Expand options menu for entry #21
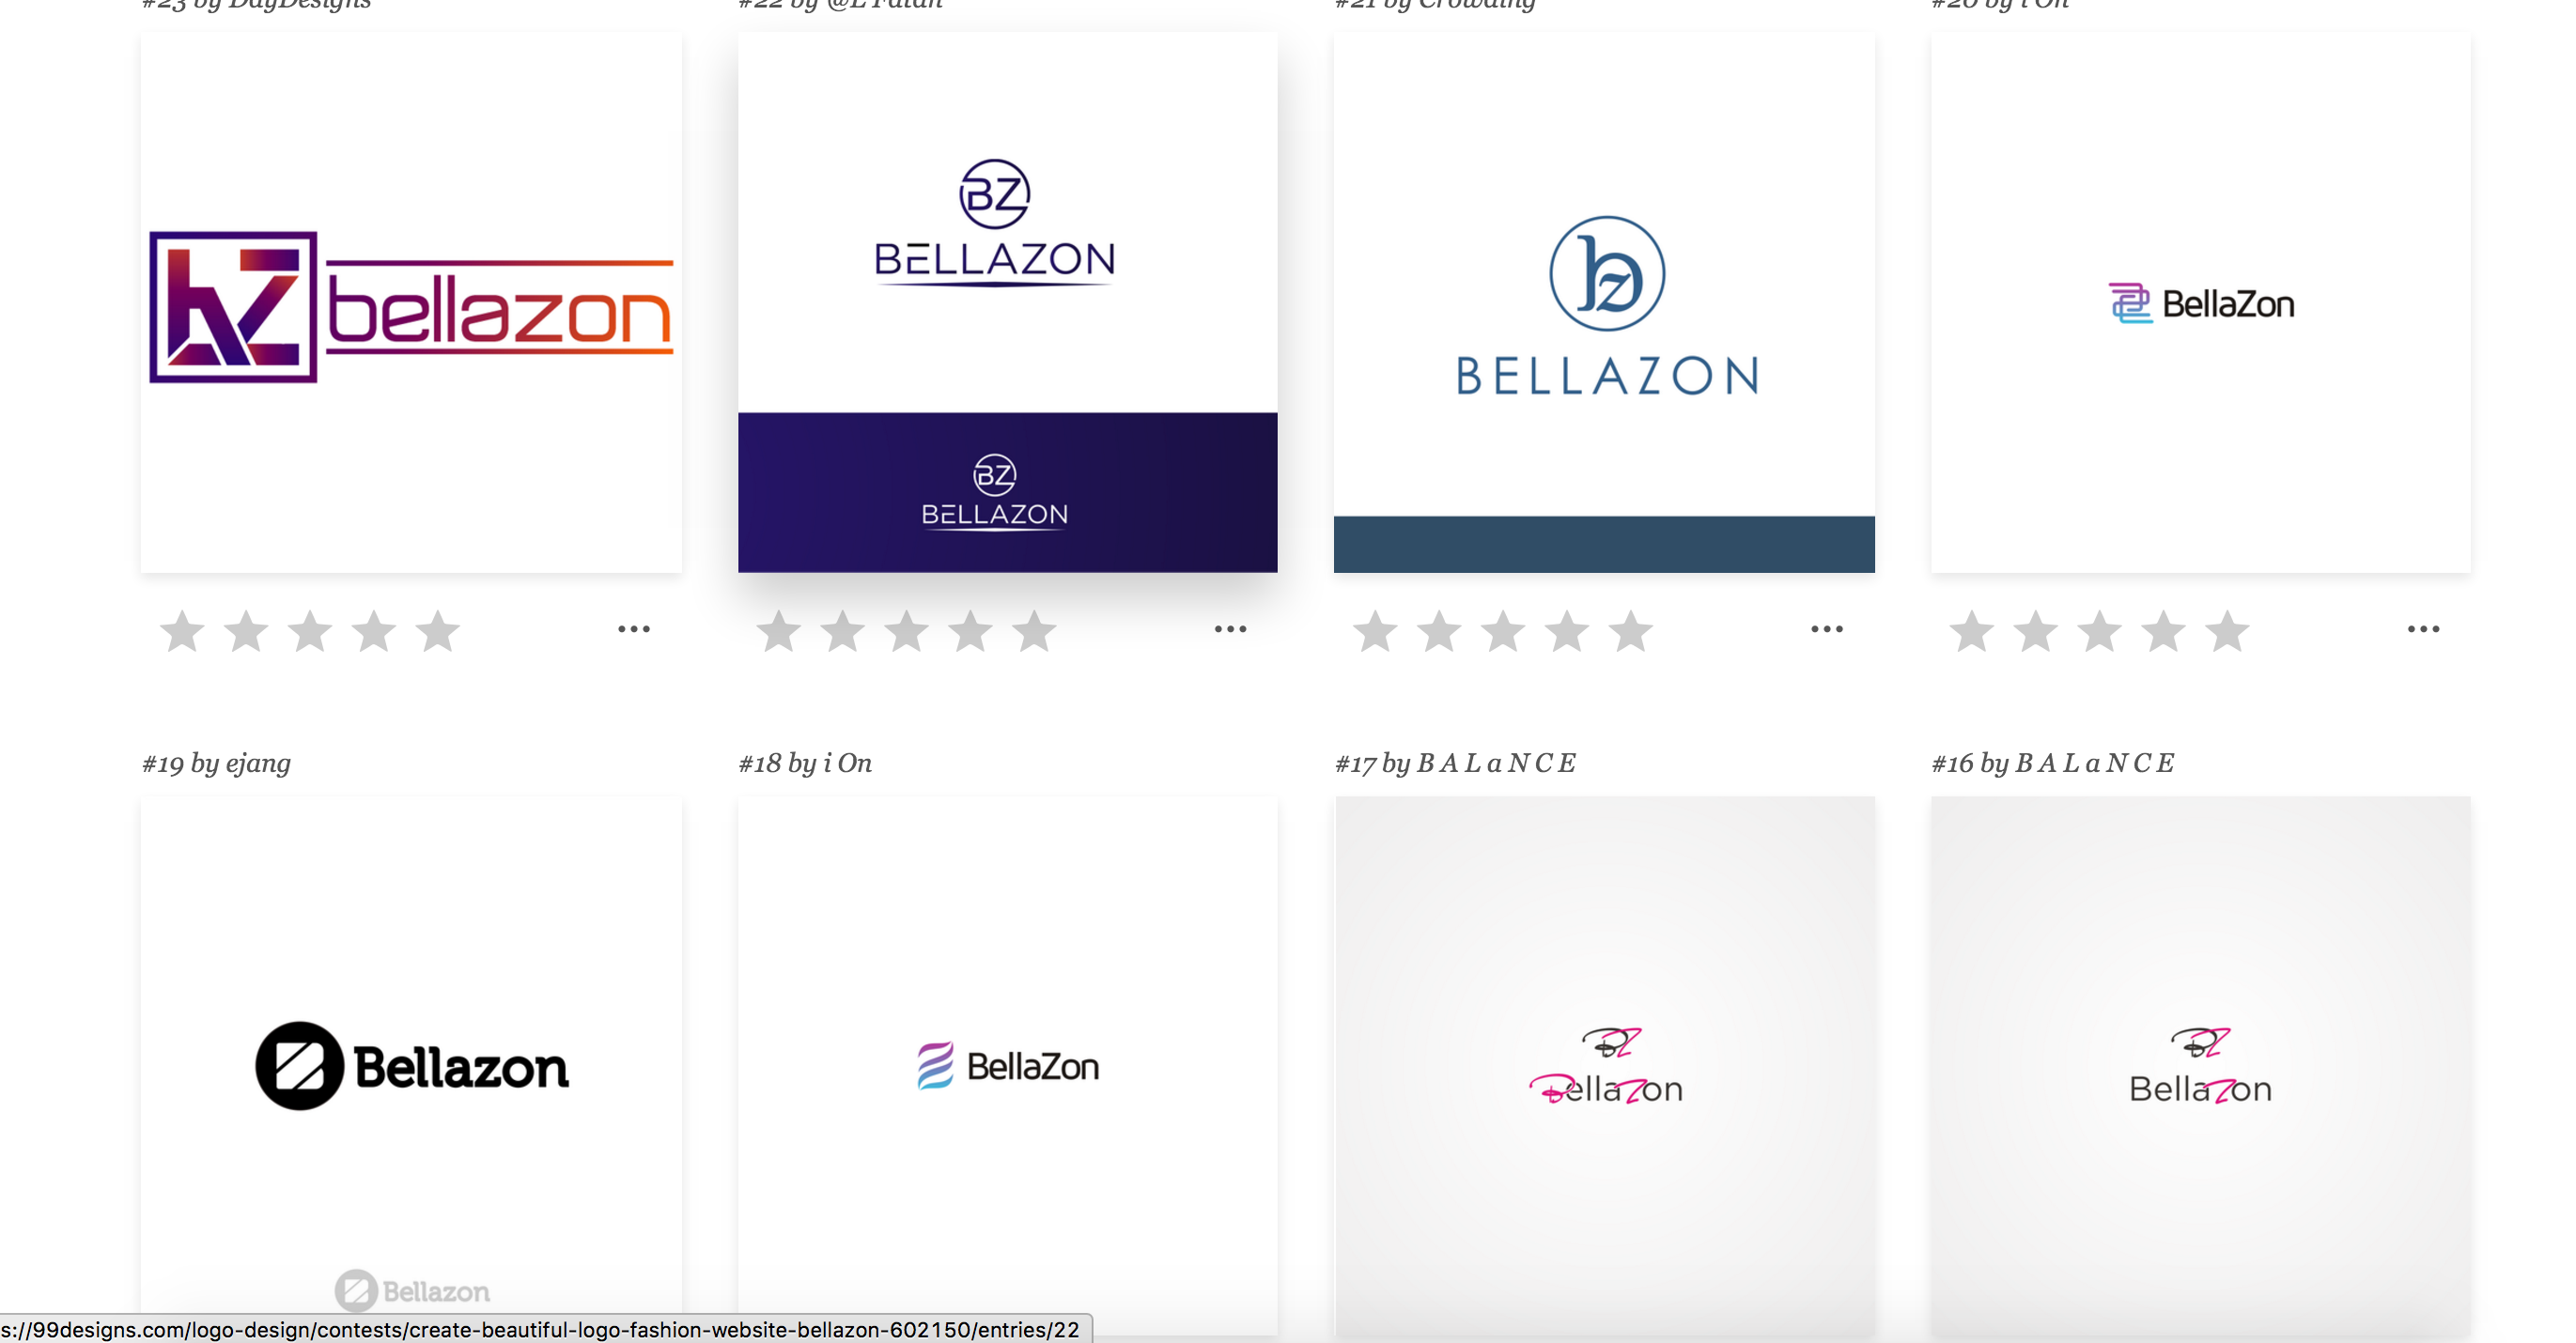Screen dimensions: 2576x1343 (x=1827, y=629)
